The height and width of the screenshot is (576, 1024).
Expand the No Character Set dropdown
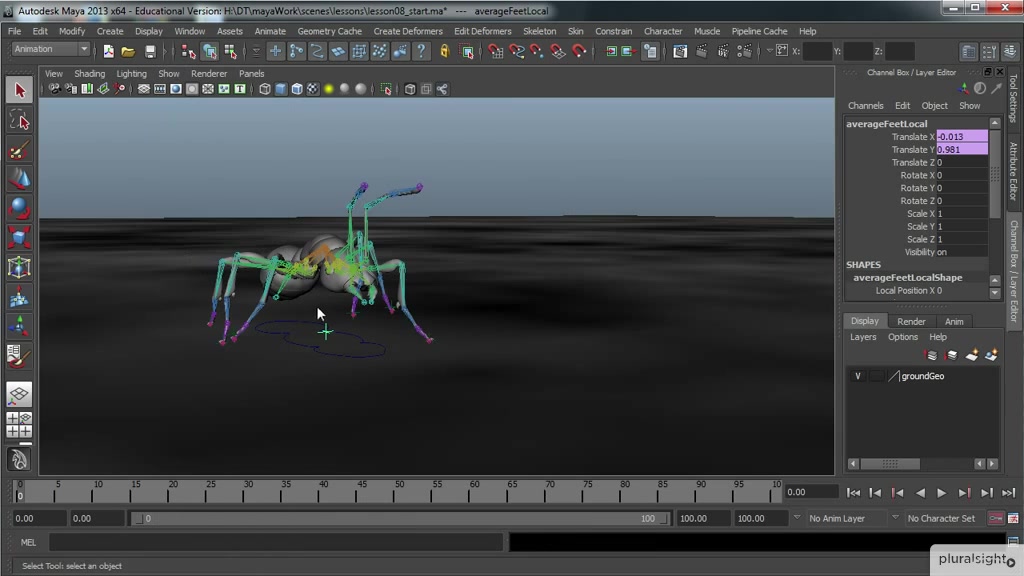tap(941, 518)
